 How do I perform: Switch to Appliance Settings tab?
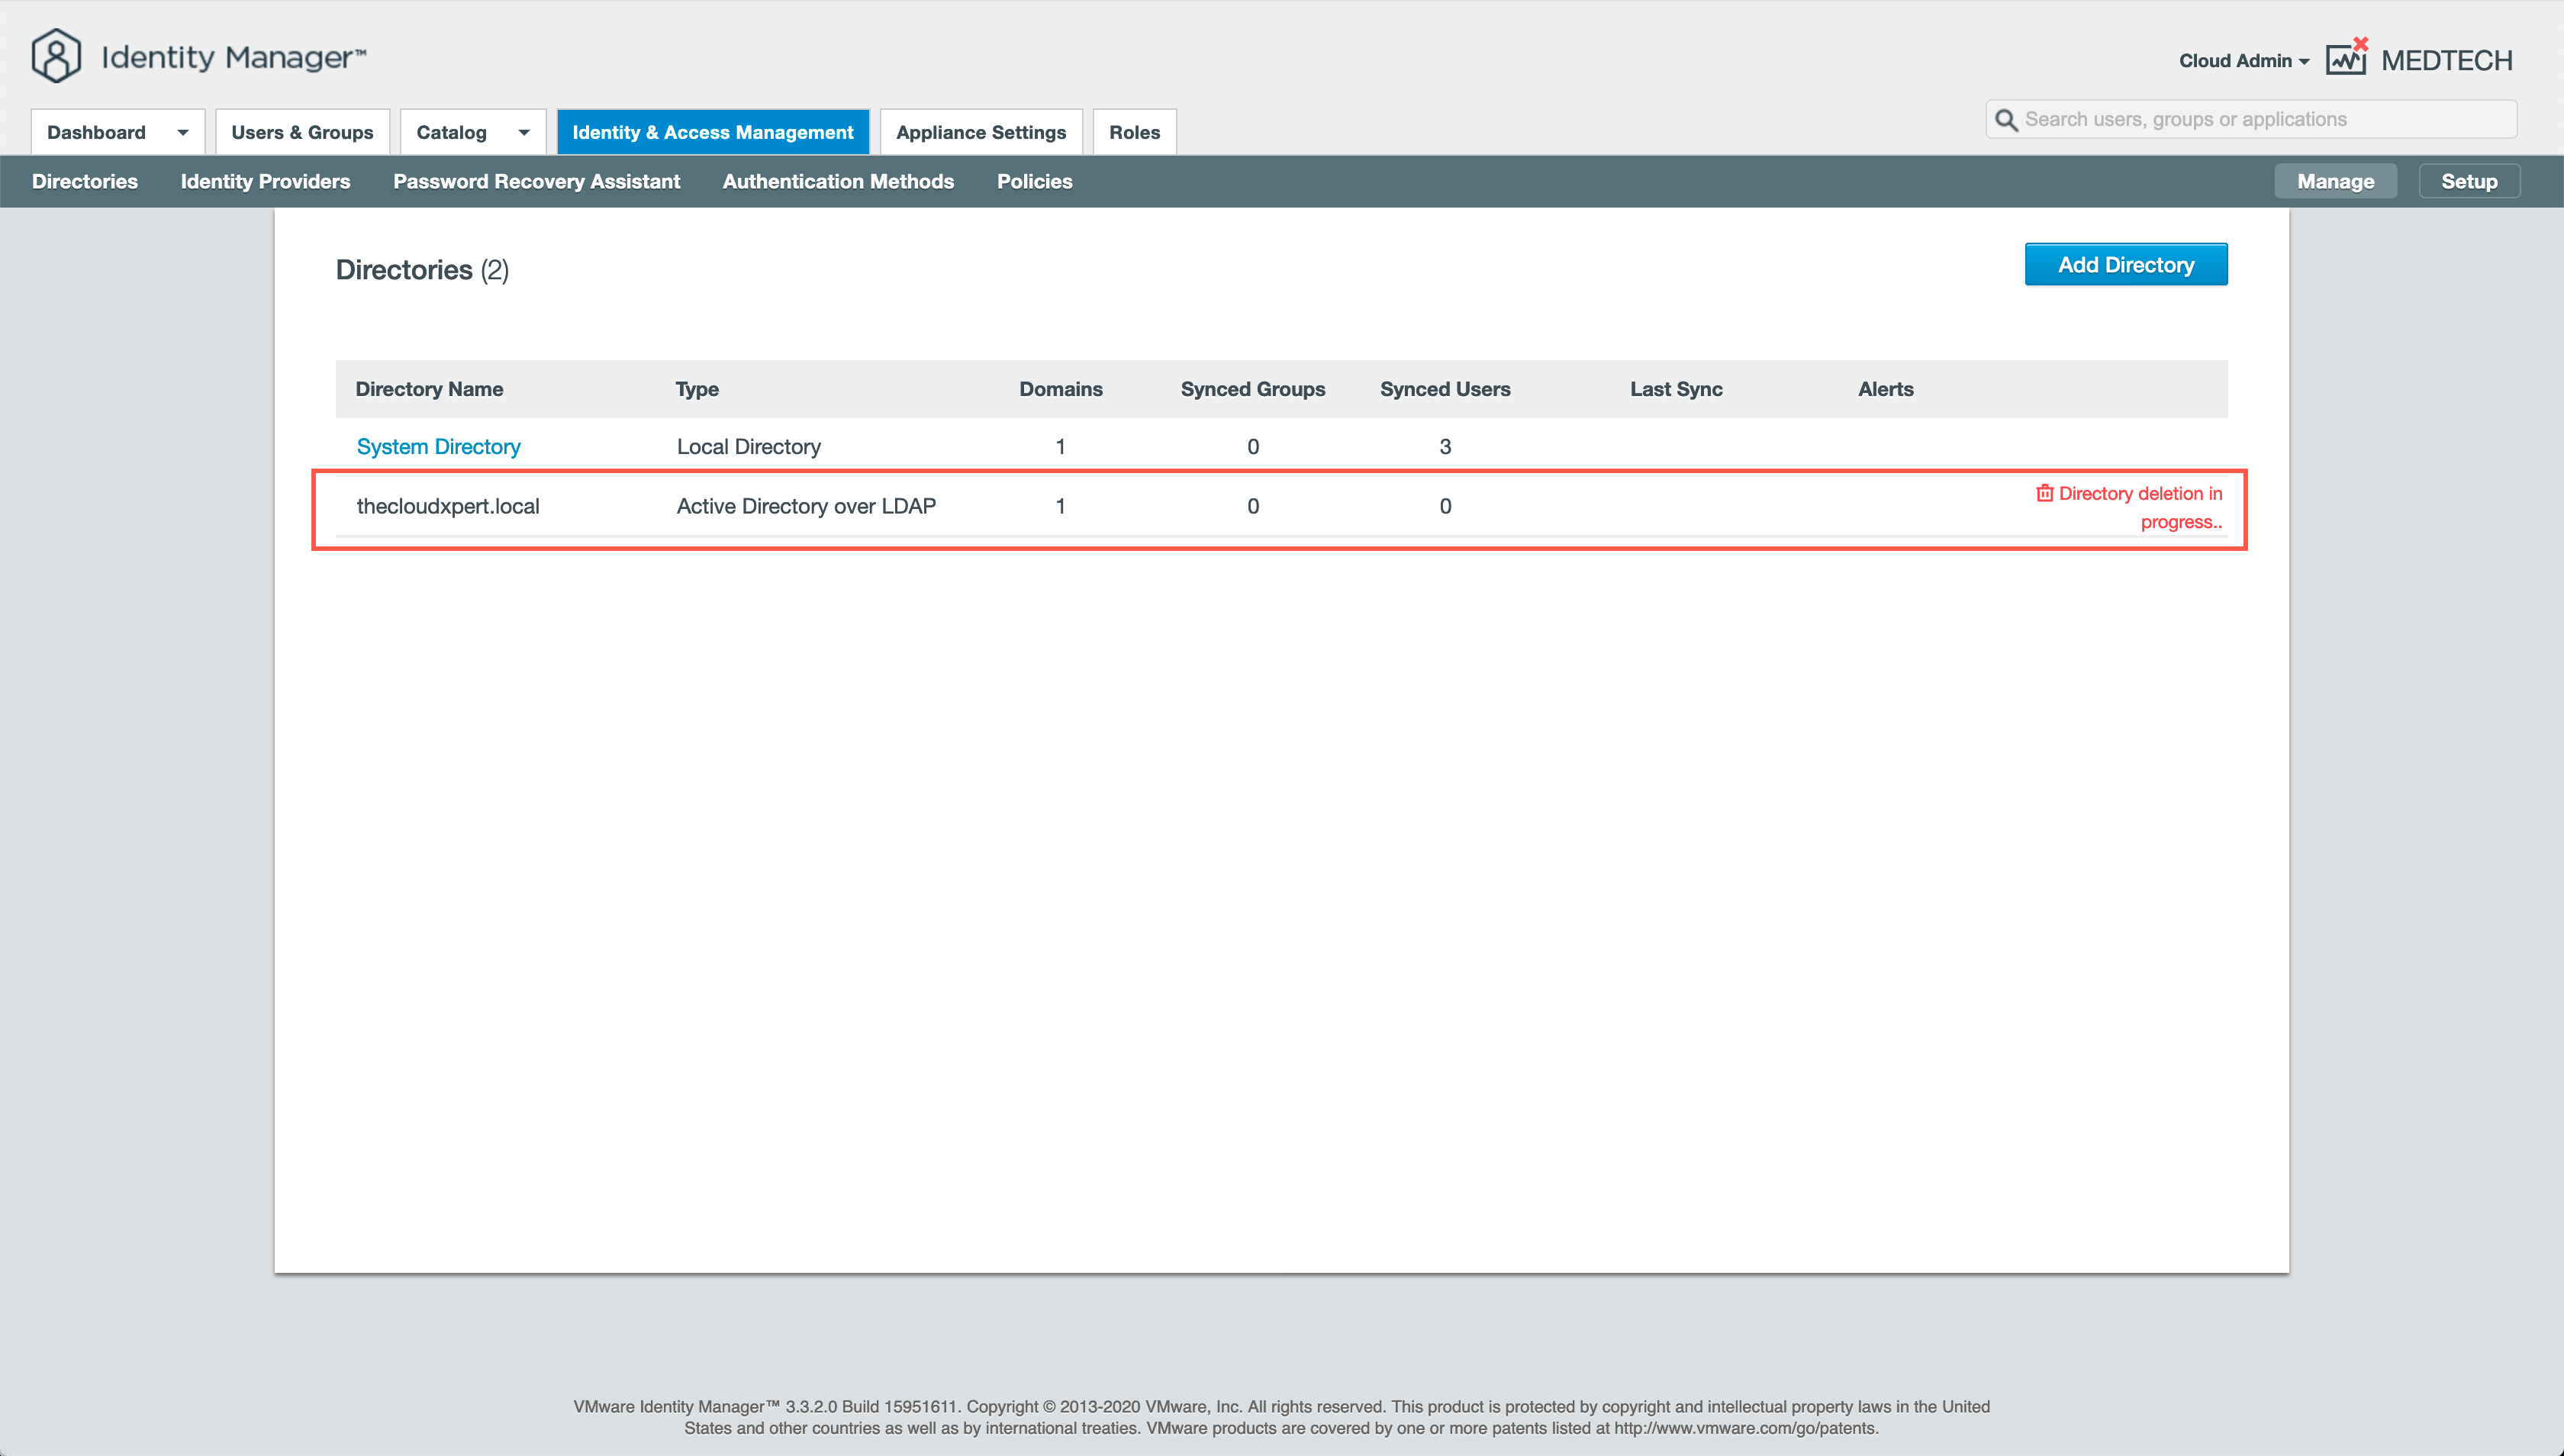980,132
